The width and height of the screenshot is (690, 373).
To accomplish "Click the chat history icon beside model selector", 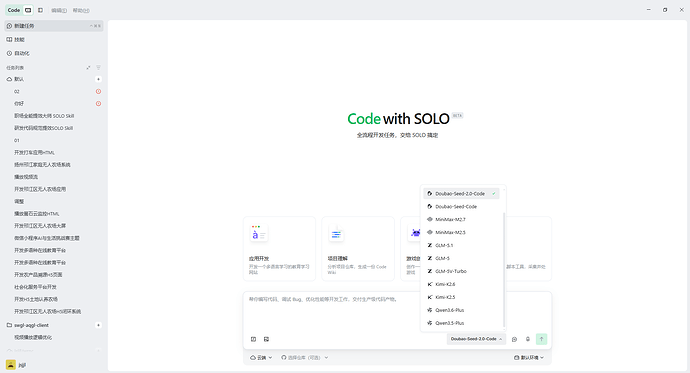I will point(514,339).
